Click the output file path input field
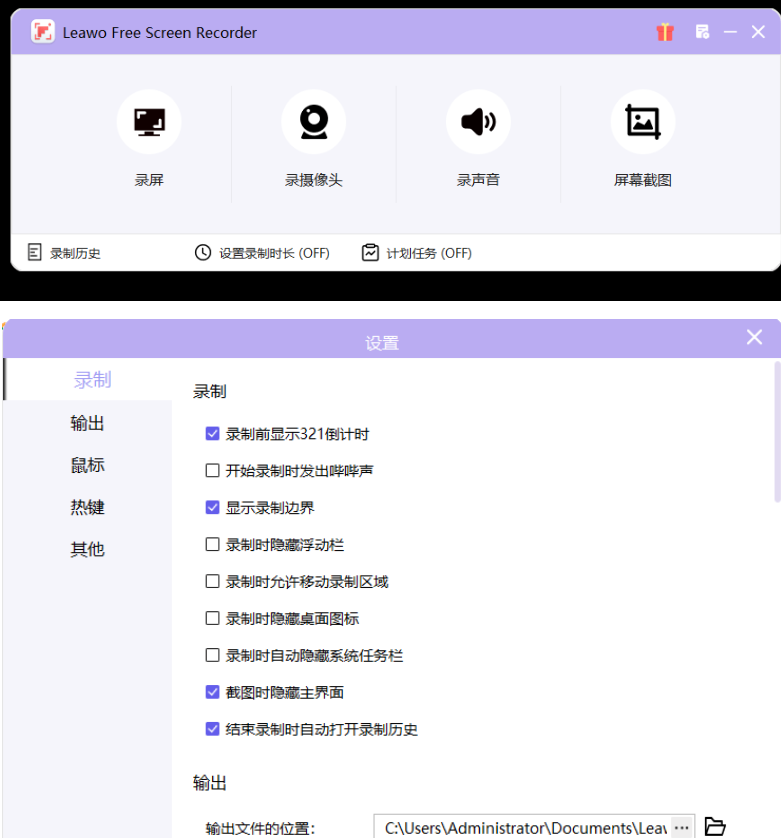 click(x=523, y=827)
